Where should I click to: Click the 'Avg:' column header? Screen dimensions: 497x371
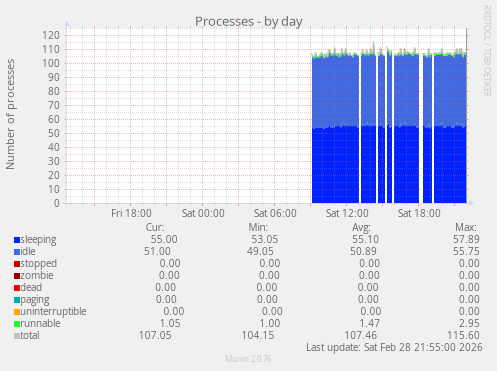361,227
